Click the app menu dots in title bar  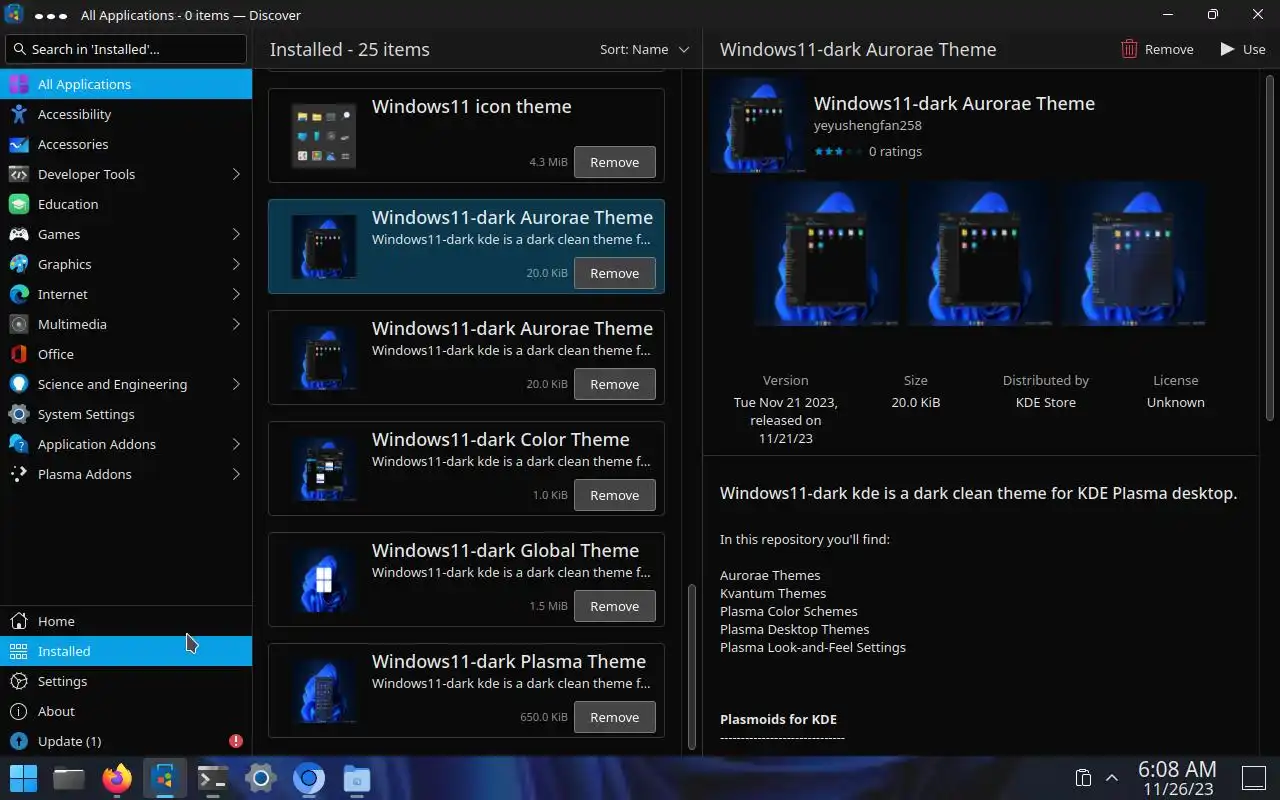[x=51, y=15]
